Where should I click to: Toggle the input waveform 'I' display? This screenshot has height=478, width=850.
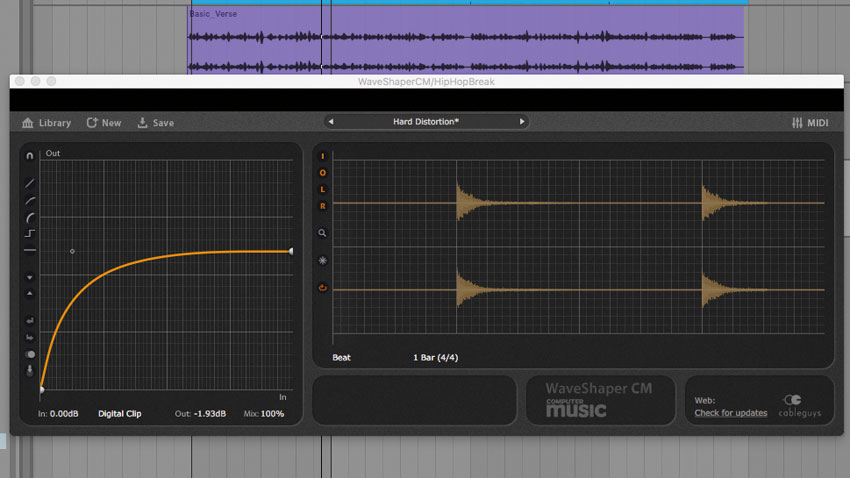coord(323,156)
